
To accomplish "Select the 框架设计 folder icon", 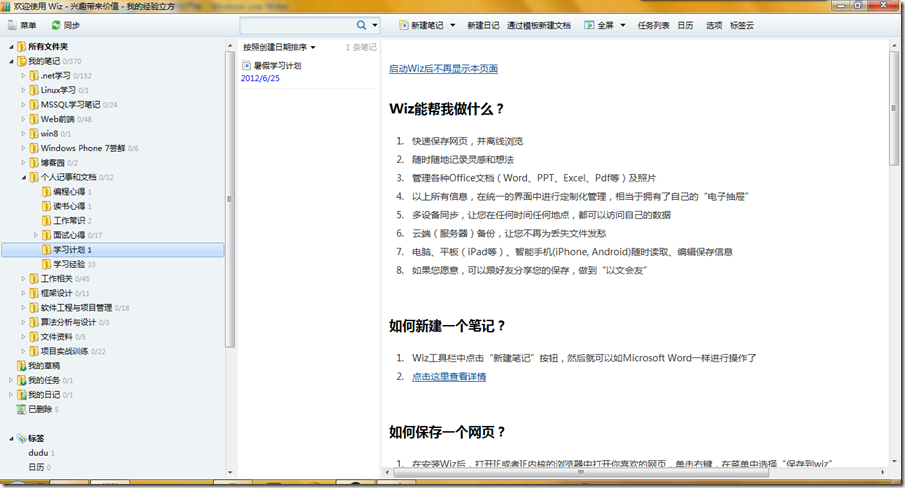I will click(34, 293).
